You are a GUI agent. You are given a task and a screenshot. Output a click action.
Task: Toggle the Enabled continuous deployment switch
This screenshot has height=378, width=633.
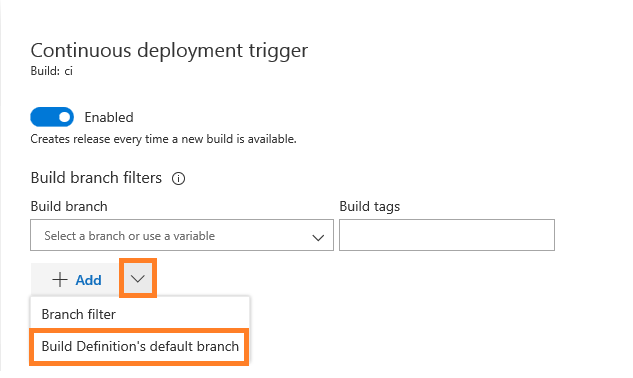click(52, 117)
